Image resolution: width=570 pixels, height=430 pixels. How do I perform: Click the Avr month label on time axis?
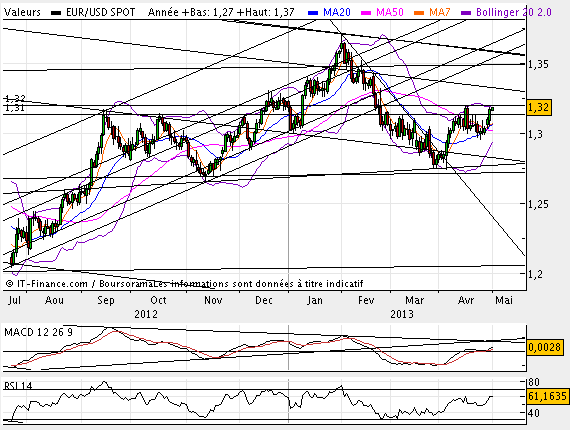point(466,300)
